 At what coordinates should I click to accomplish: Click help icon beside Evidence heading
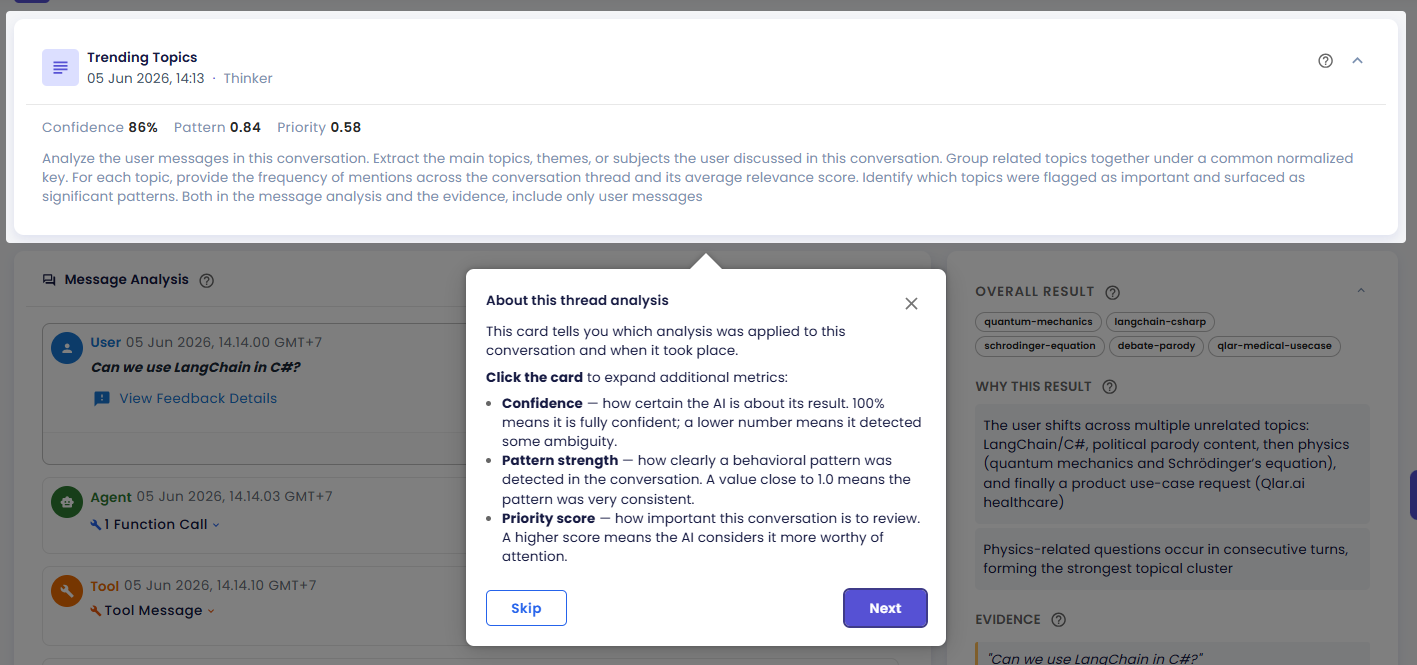[1059, 620]
